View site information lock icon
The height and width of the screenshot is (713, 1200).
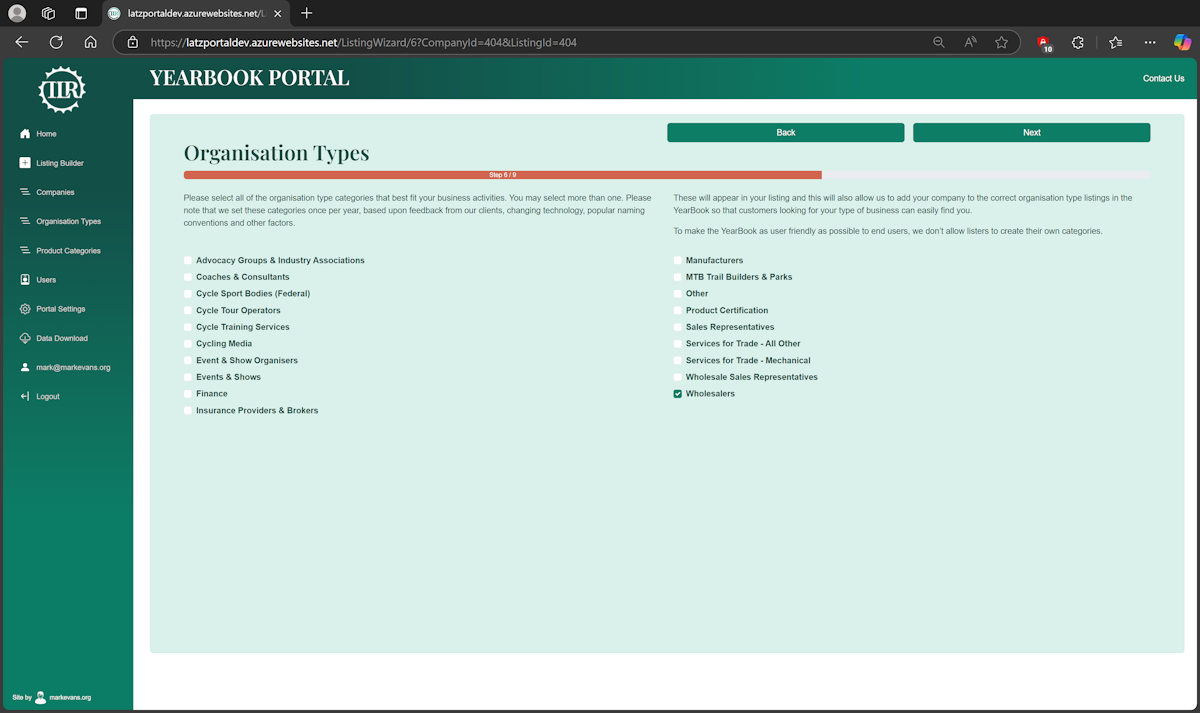click(132, 43)
